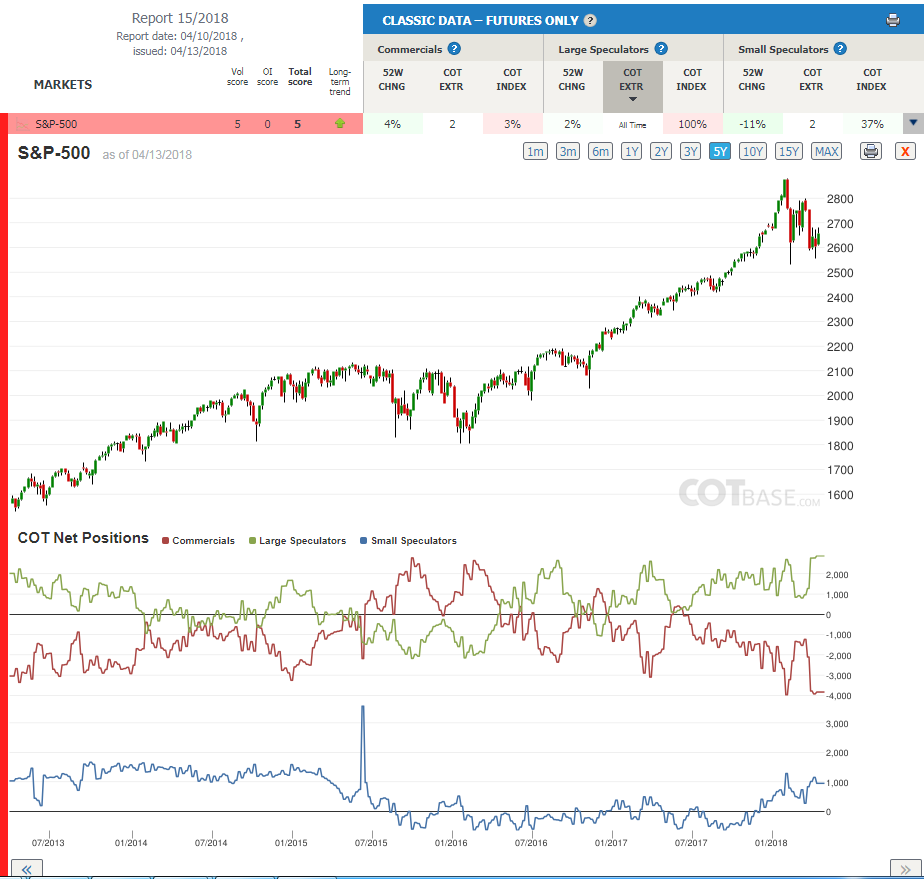Click the 'All Time' COT EXTR cell
Viewport: 924px width, 879px height.
click(x=632, y=124)
